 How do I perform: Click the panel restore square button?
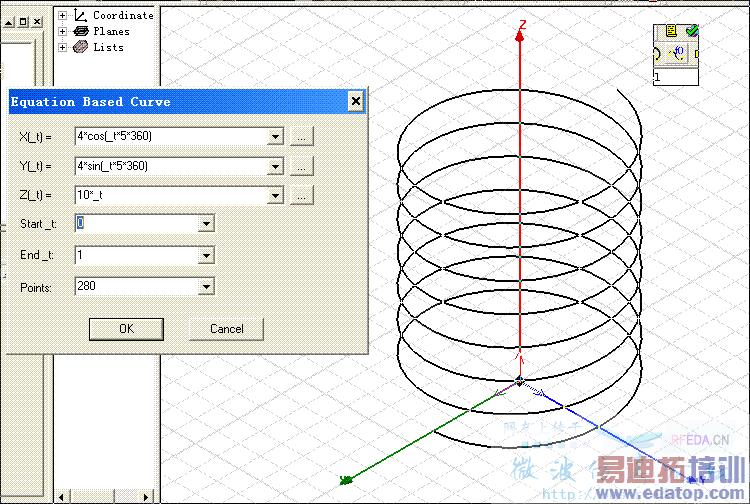[x=23, y=22]
